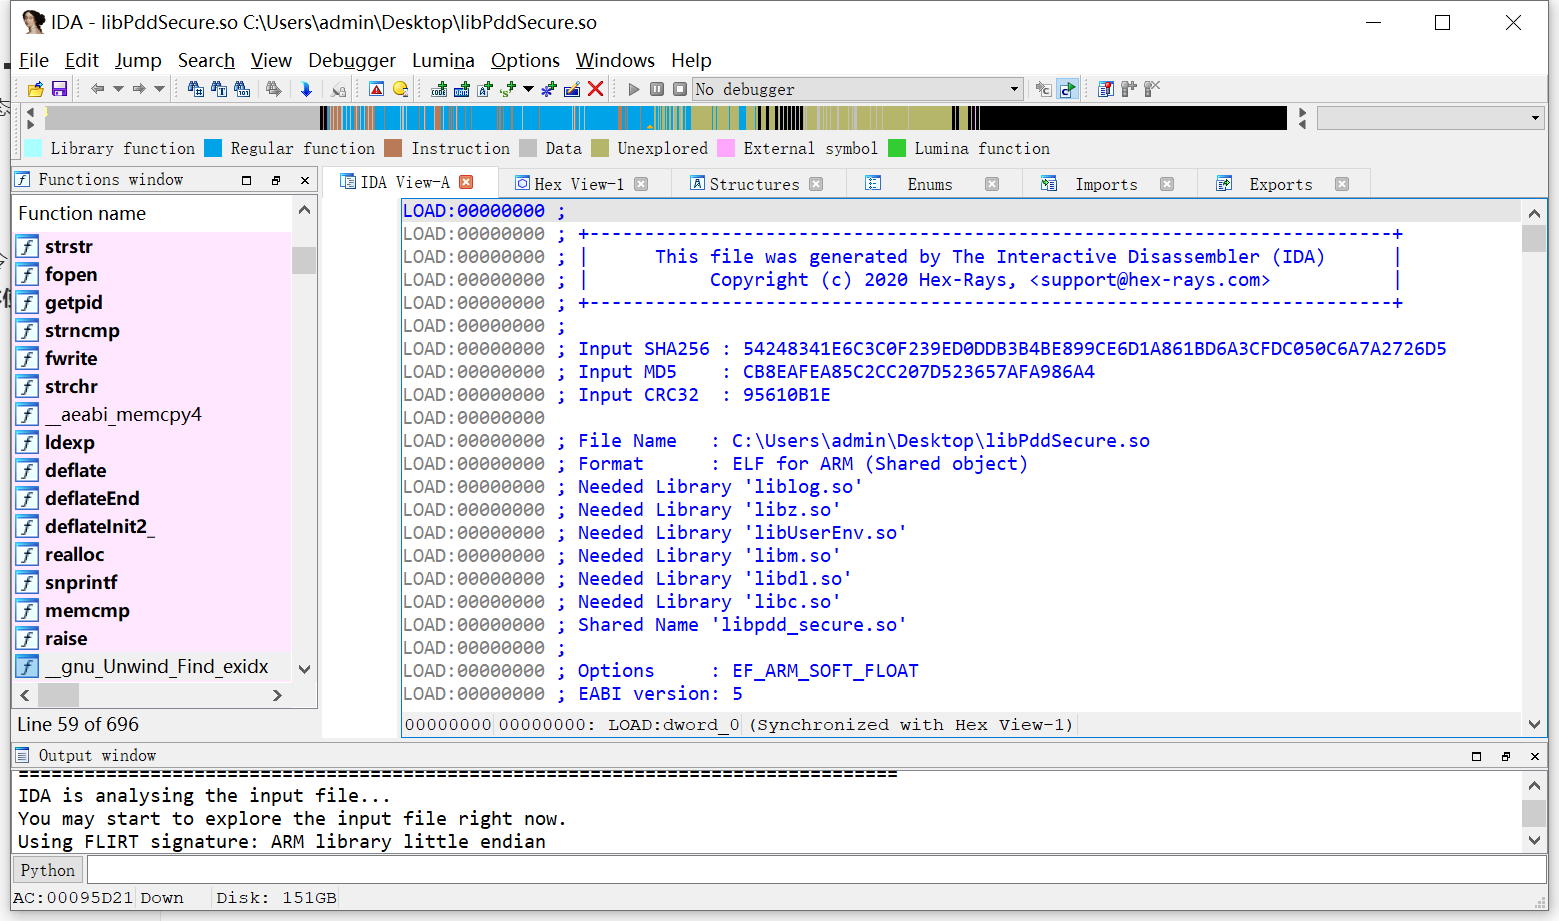Click the blue asterisk array icon
1559x921 pixels.
tap(549, 89)
